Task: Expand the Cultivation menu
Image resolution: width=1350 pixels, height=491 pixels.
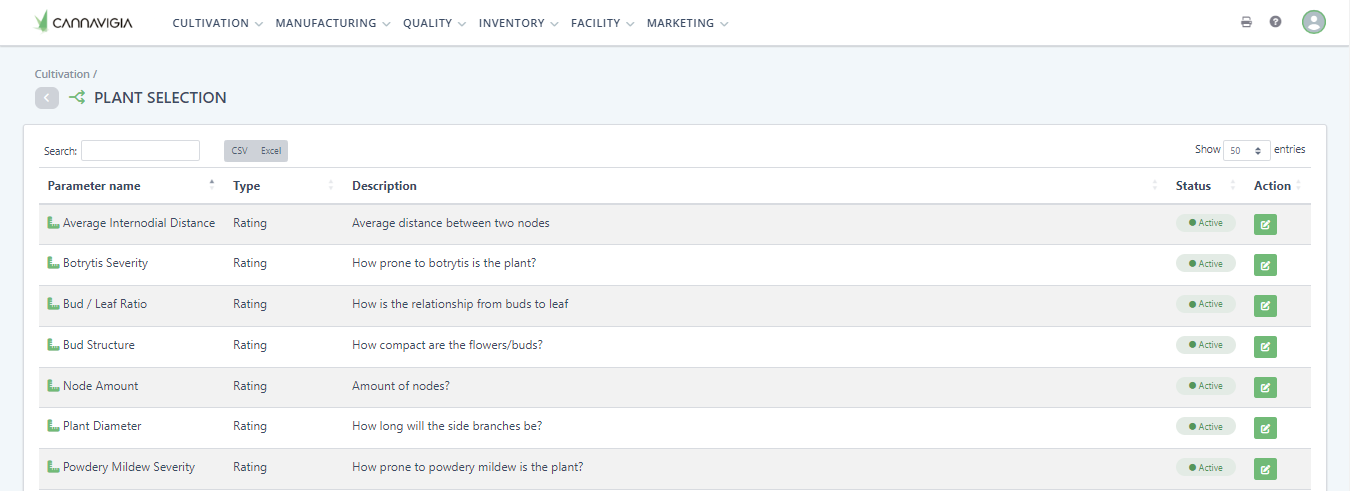Action: pyautogui.click(x=217, y=23)
